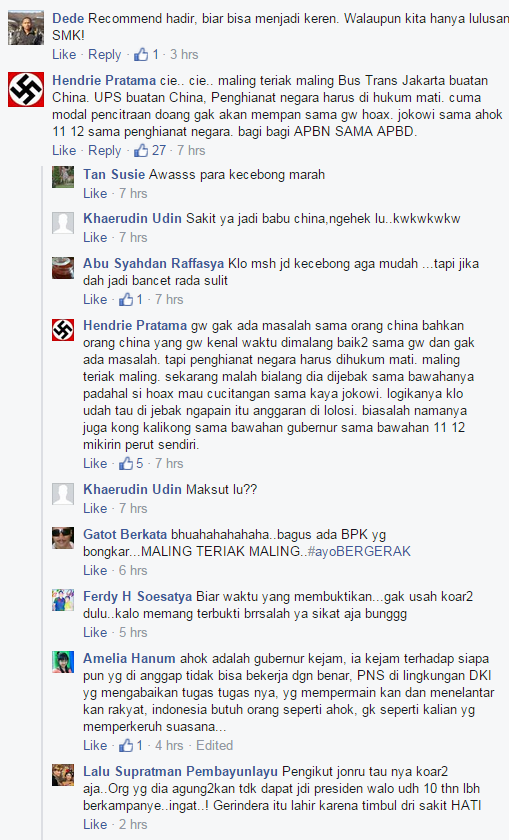Like Tan Susie's reply

pyautogui.click(x=95, y=193)
